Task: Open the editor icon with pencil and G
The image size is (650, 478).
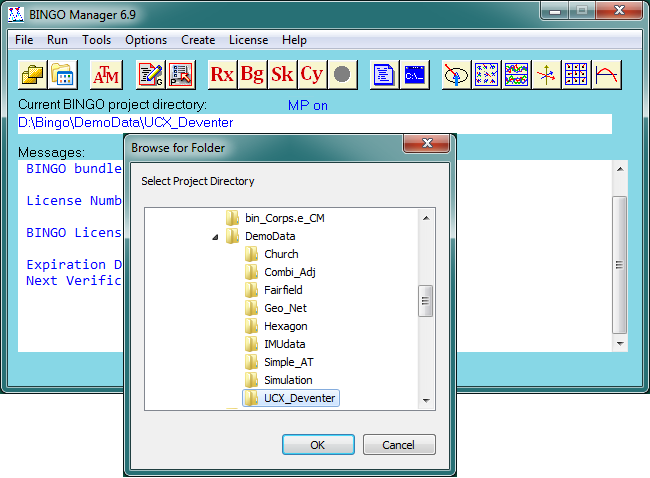Action: [150, 75]
